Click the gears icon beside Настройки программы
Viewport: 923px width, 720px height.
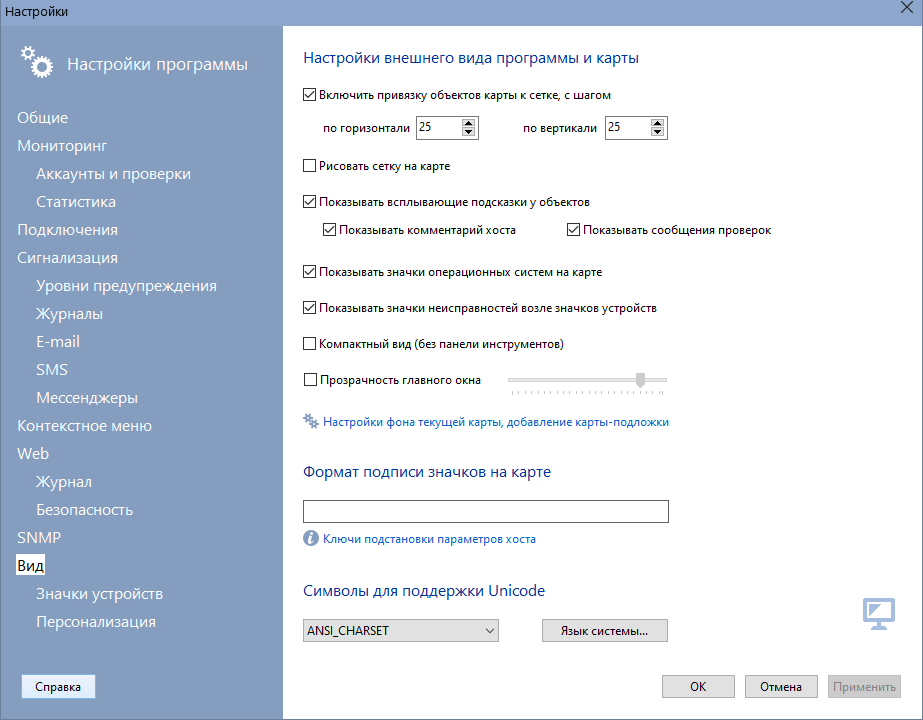tap(37, 62)
